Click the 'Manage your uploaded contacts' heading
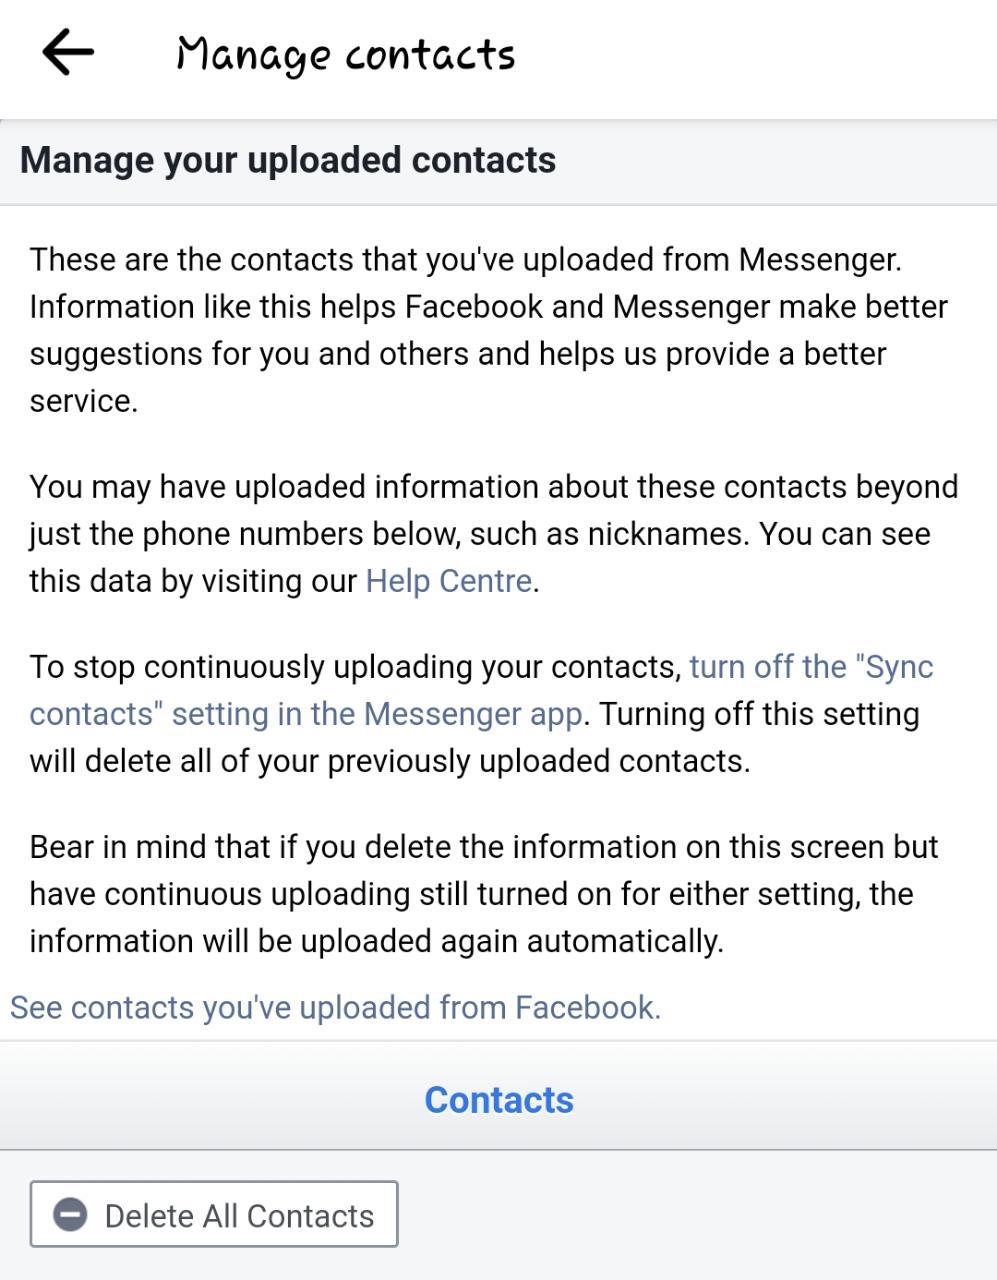Screen dimensions: 997x1280 click(288, 160)
